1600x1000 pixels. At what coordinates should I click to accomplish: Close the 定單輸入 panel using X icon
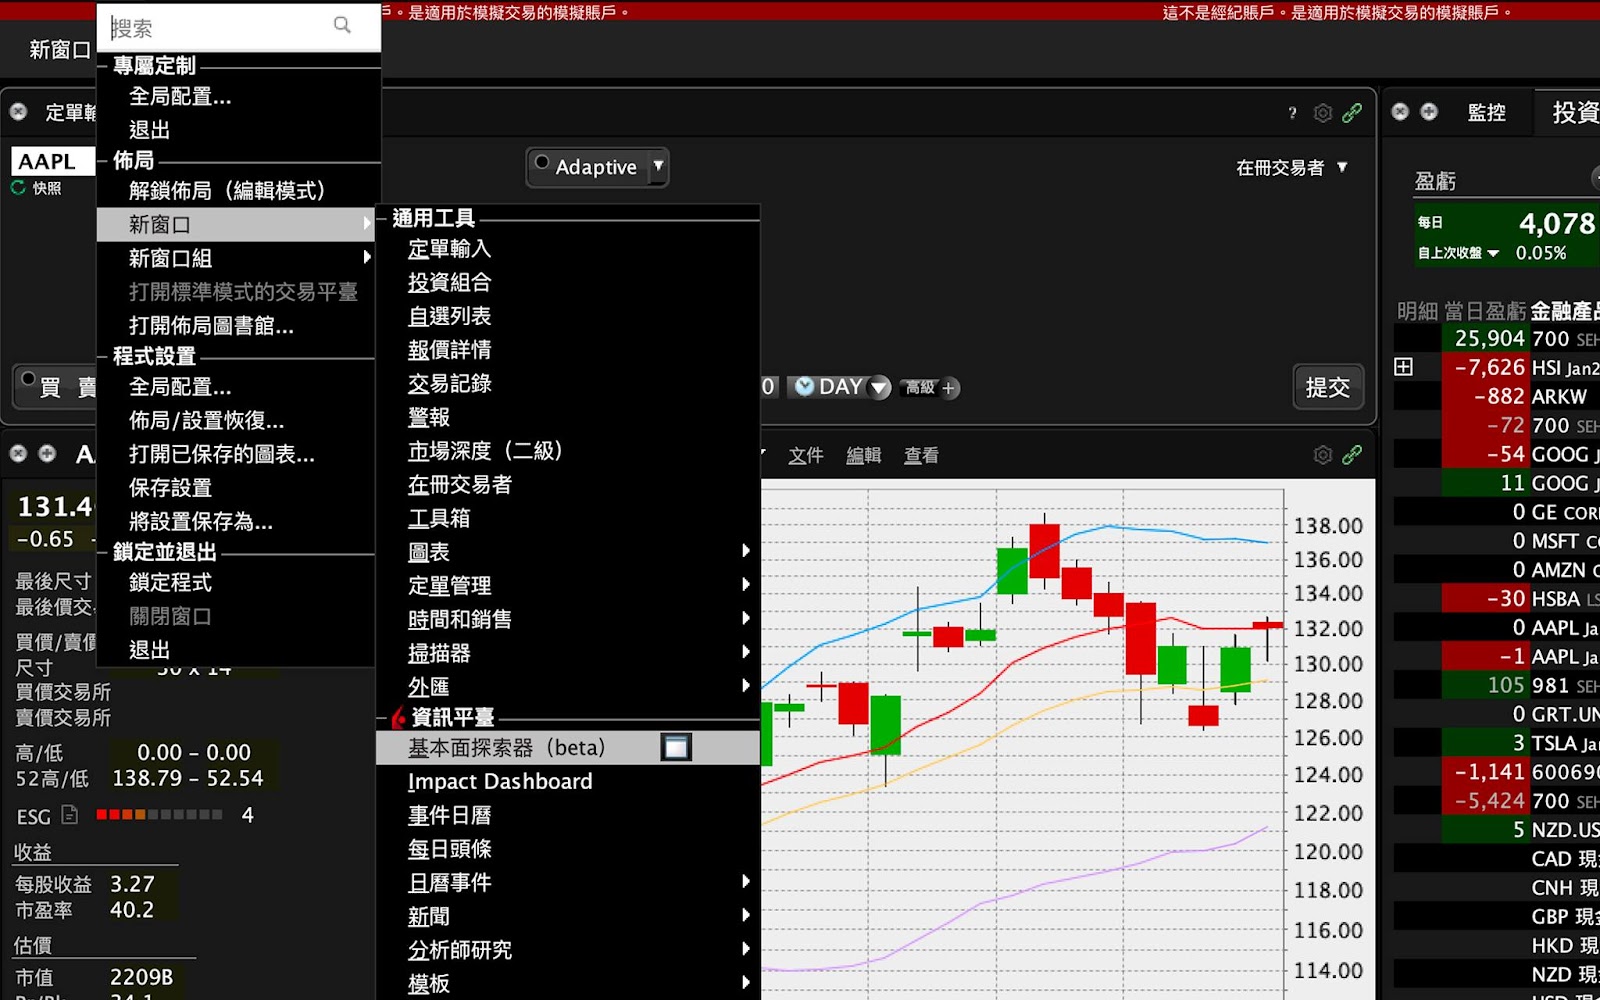pos(18,111)
